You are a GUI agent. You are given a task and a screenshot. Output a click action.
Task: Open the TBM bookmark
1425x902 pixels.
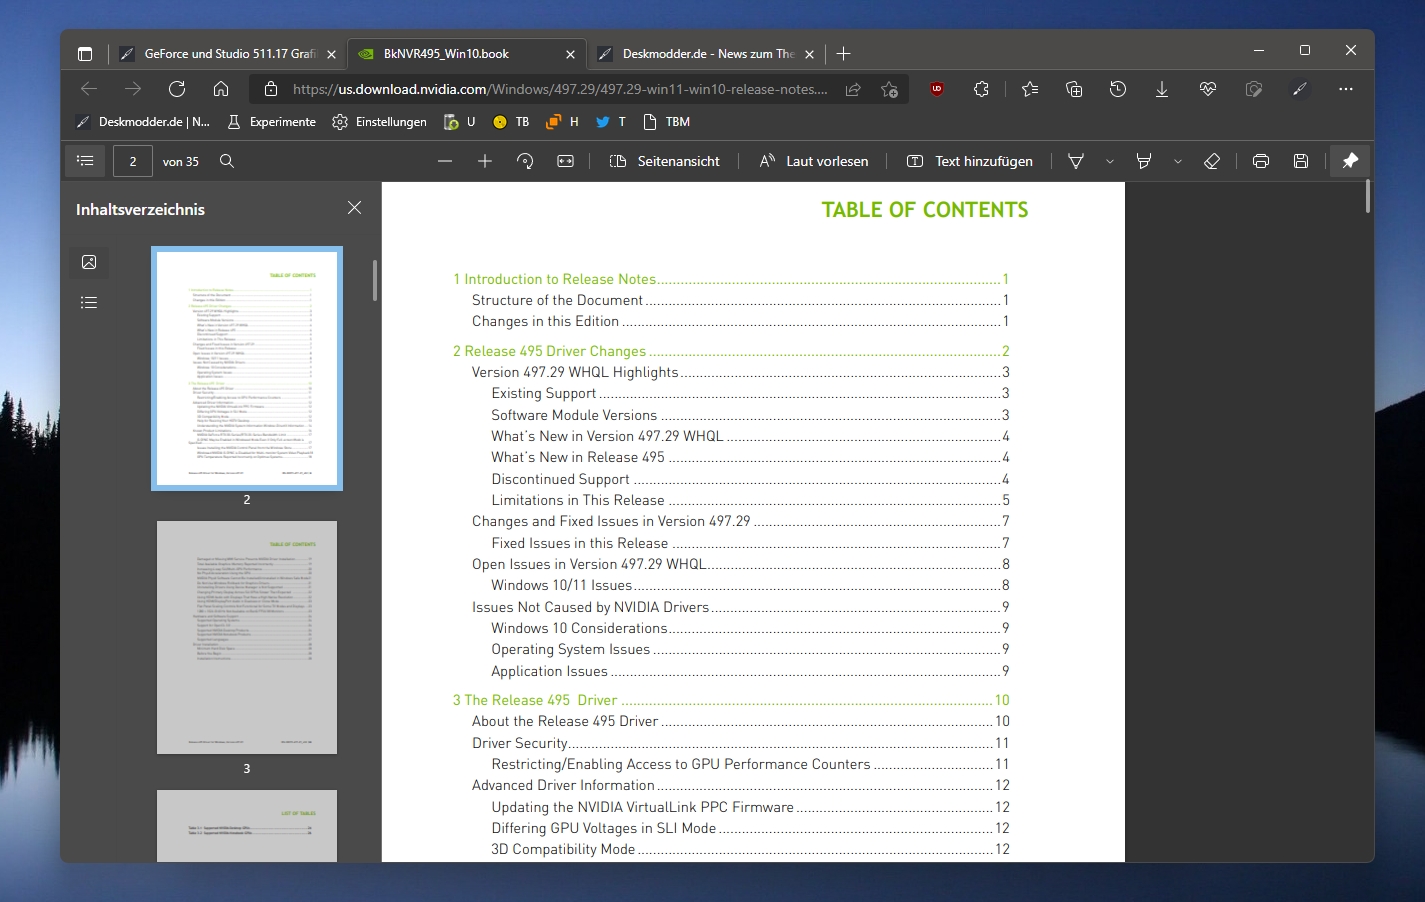tap(666, 122)
